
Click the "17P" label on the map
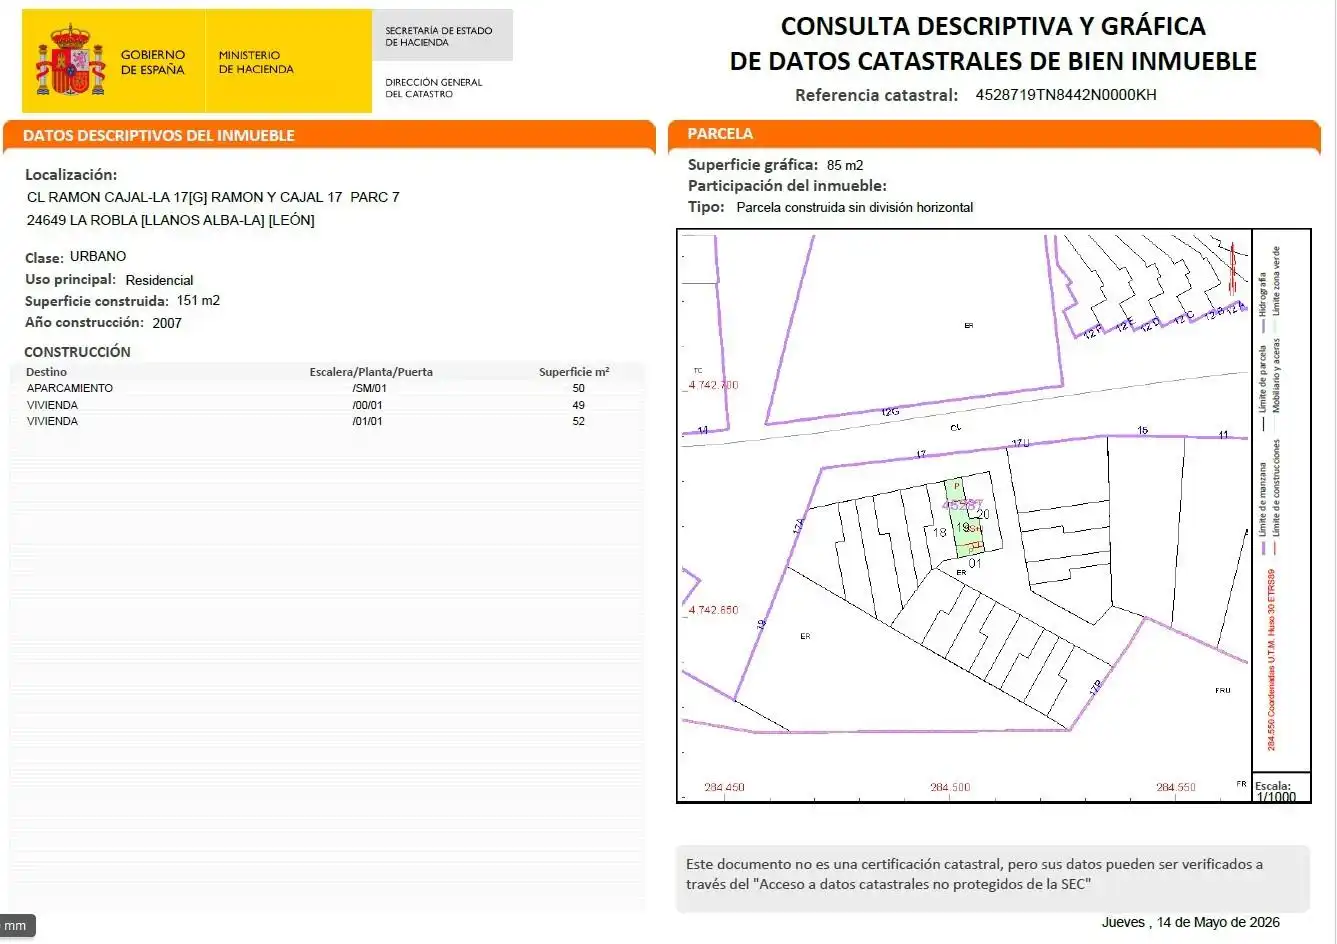1096,688
